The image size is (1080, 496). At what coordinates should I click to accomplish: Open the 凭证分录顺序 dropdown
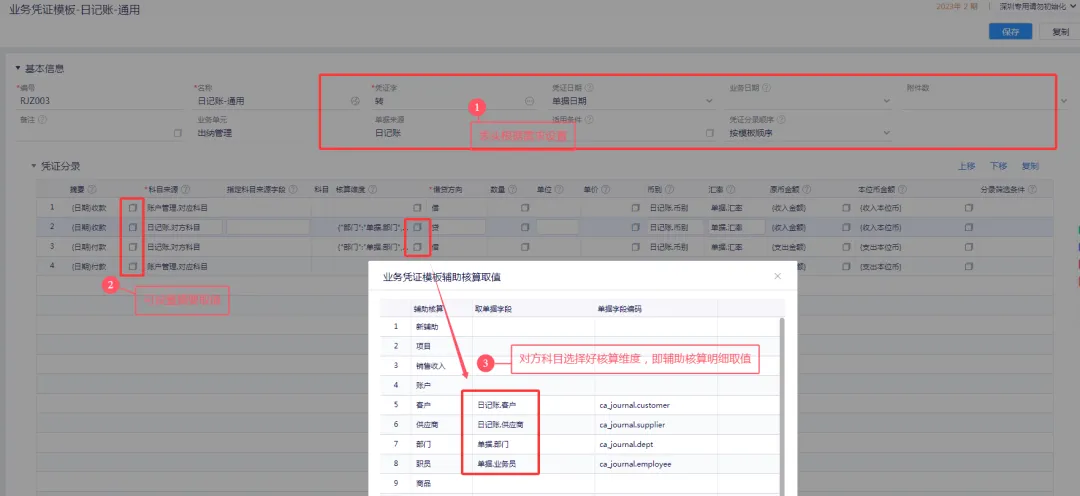pos(886,133)
